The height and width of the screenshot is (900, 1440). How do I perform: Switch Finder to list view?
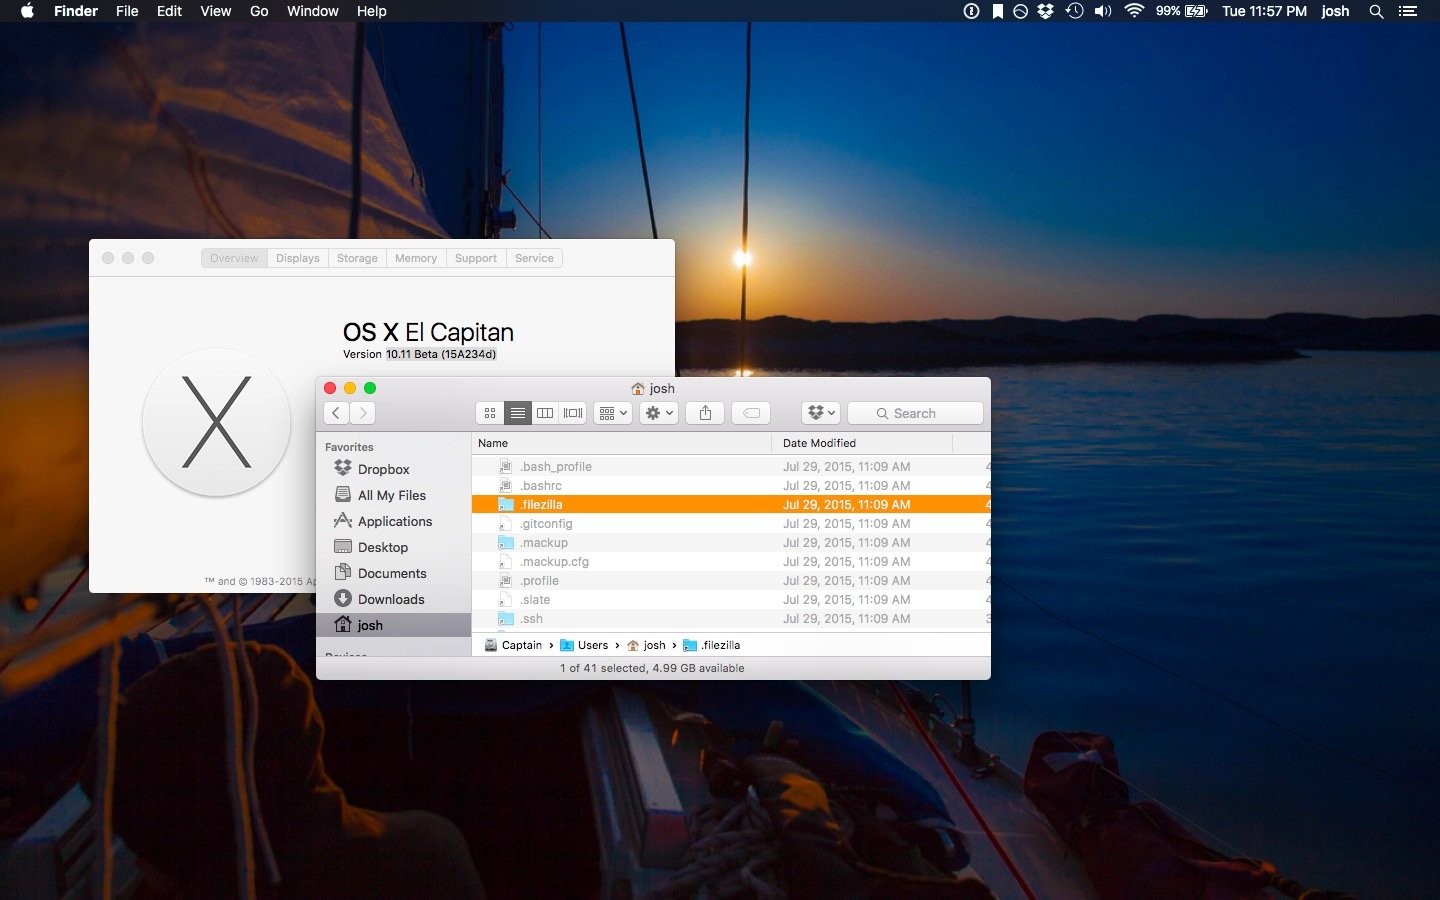[x=517, y=413]
